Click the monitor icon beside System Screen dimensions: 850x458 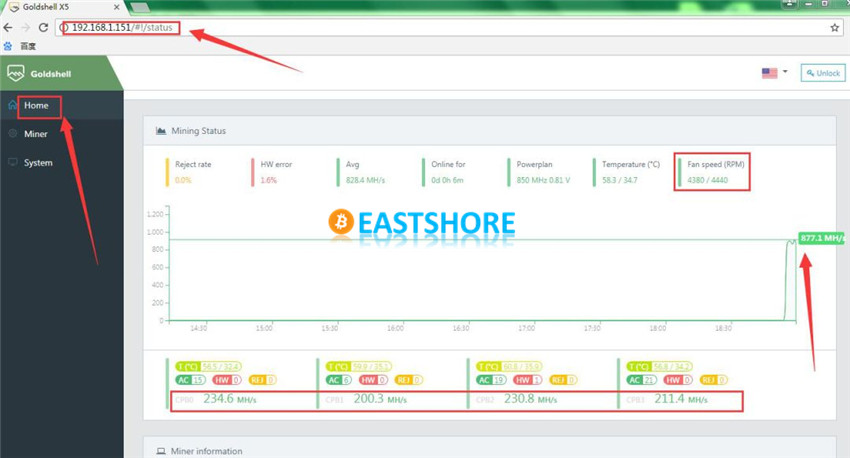pyautogui.click(x=12, y=162)
